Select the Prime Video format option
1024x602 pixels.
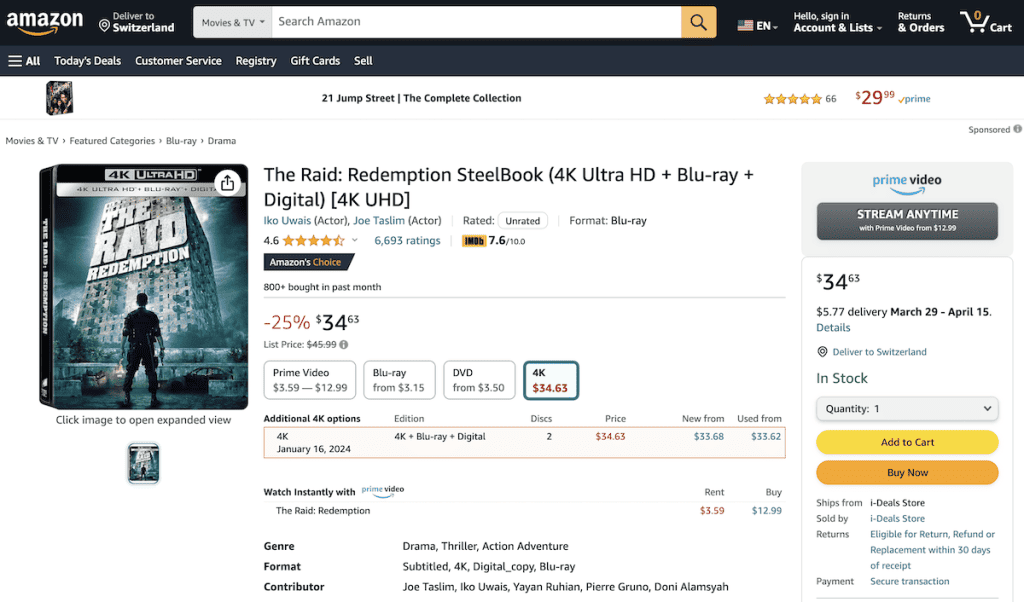(x=309, y=379)
